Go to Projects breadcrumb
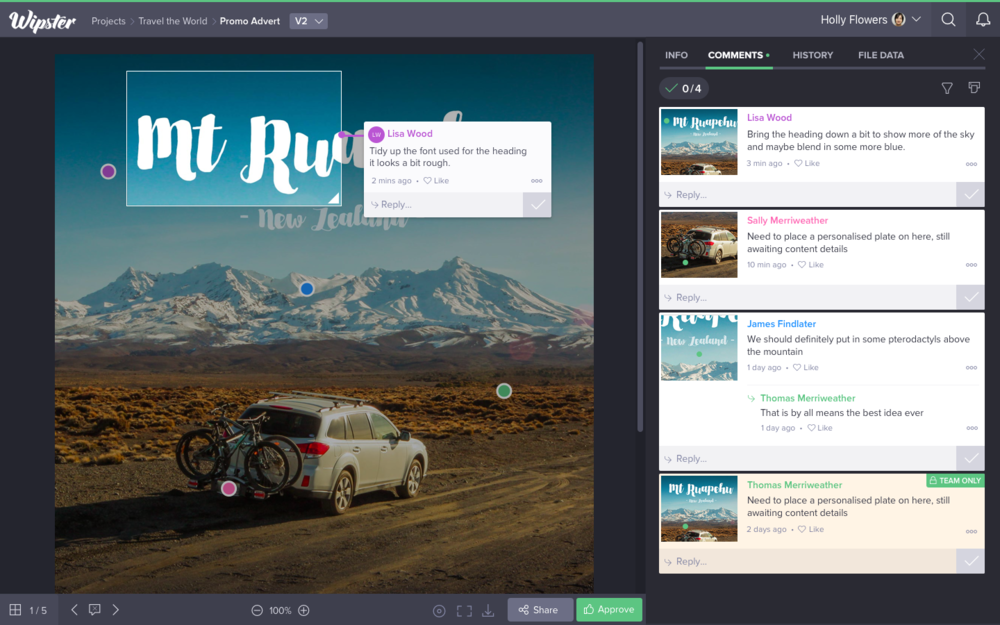The image size is (1000, 625). [x=108, y=21]
